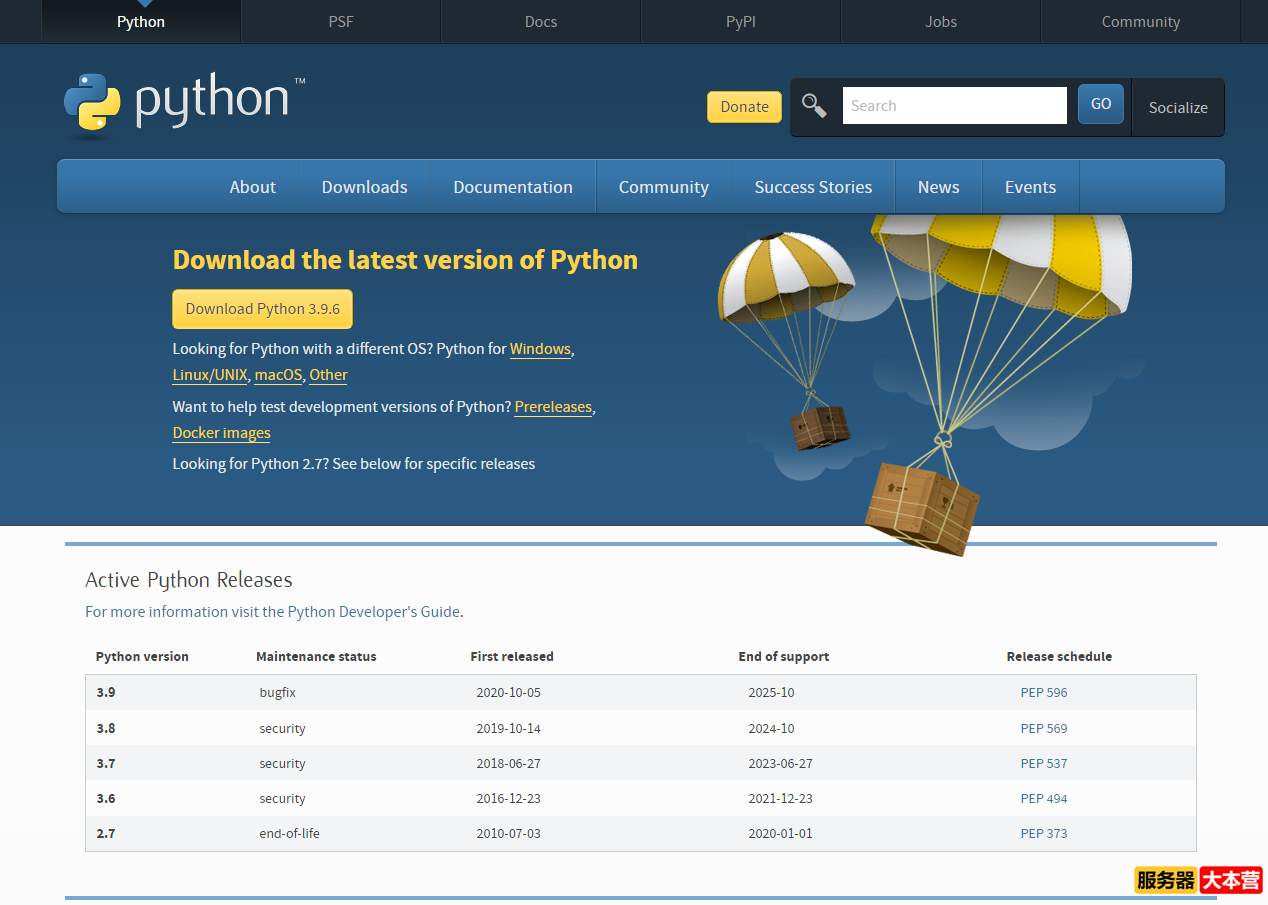Viewport: 1268px width, 905px height.
Task: Open the Docker images link
Action: pyautogui.click(x=222, y=433)
